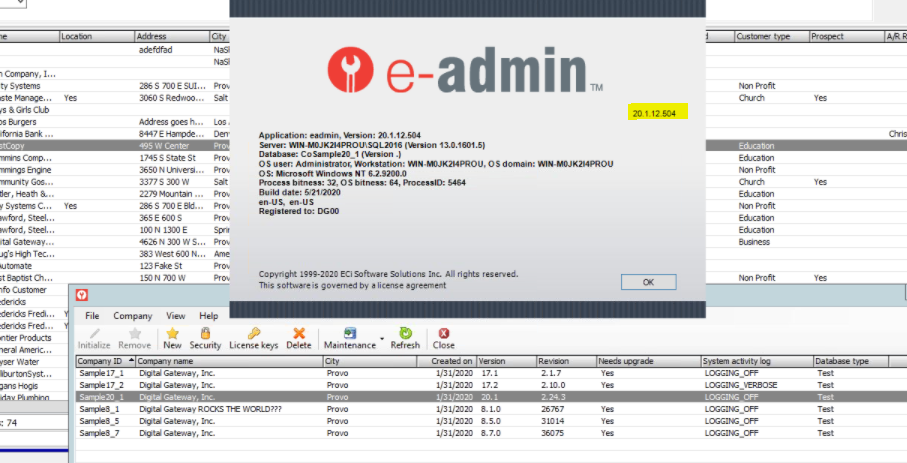This screenshot has width=907, height=463.
Task: Click address 1745 S State St in background
Action: [167, 158]
